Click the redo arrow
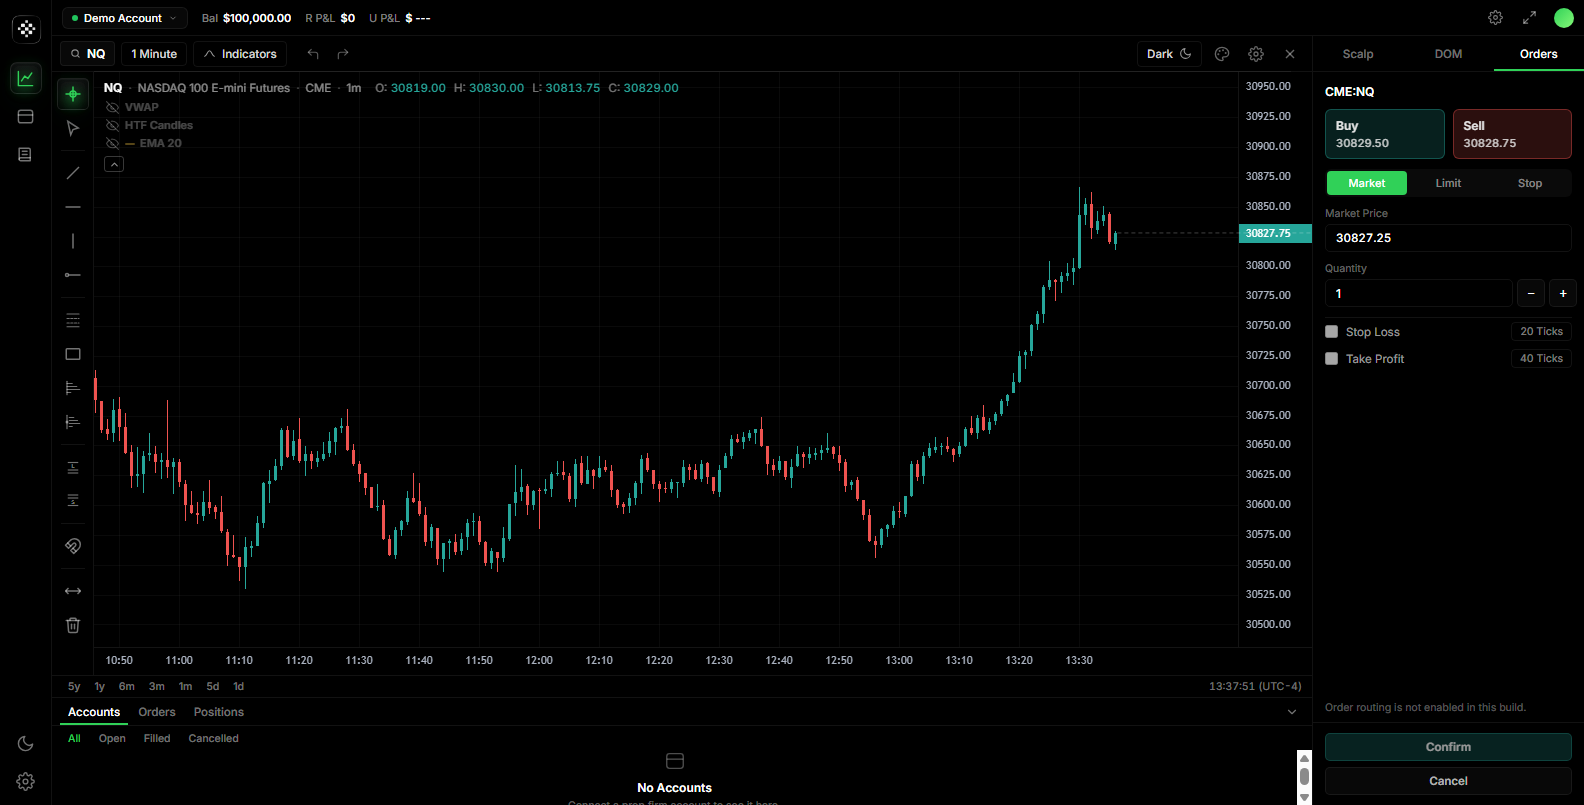Viewport: 1584px width, 805px height. [x=343, y=54]
